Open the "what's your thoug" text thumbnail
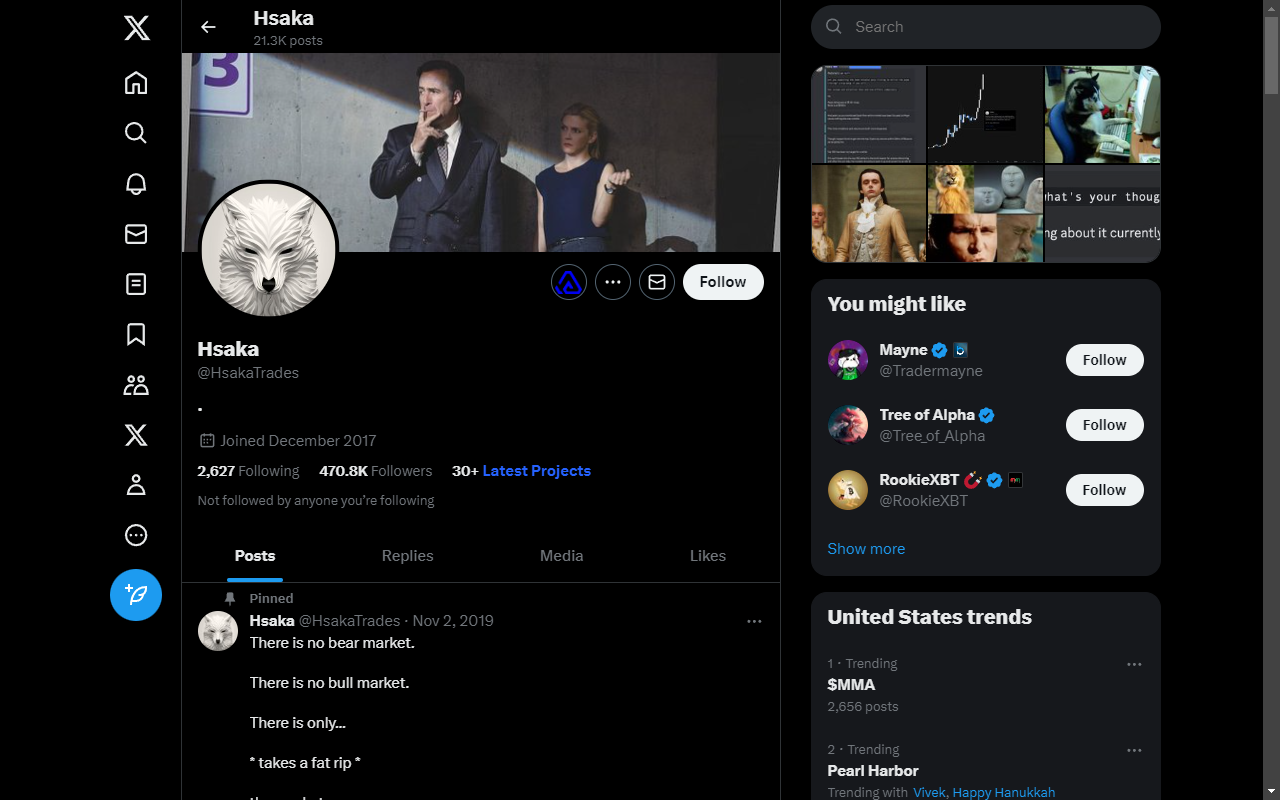The height and width of the screenshot is (800, 1280). click(x=1103, y=213)
